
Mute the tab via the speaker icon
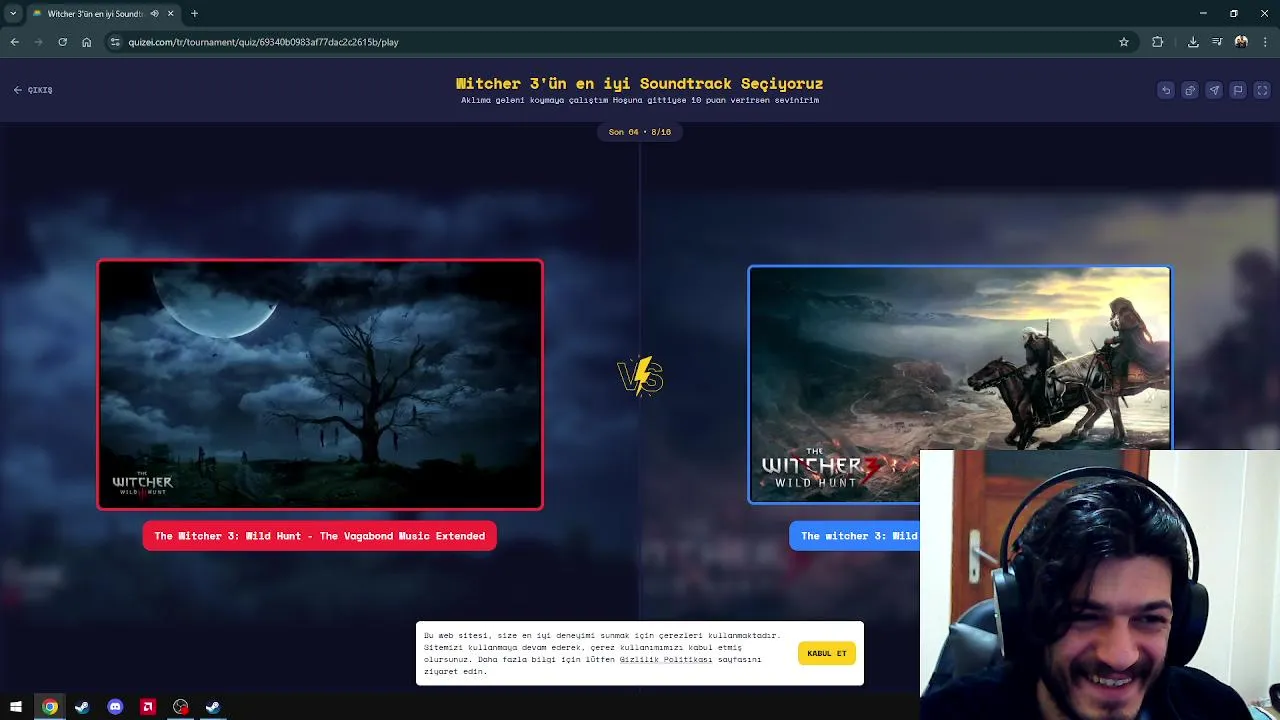coord(154,14)
